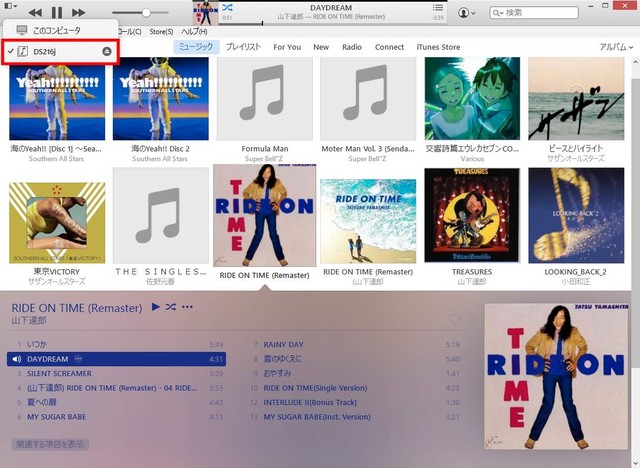This screenshot has height=468, width=640.
Task: Click the search field
Action: click(534, 13)
